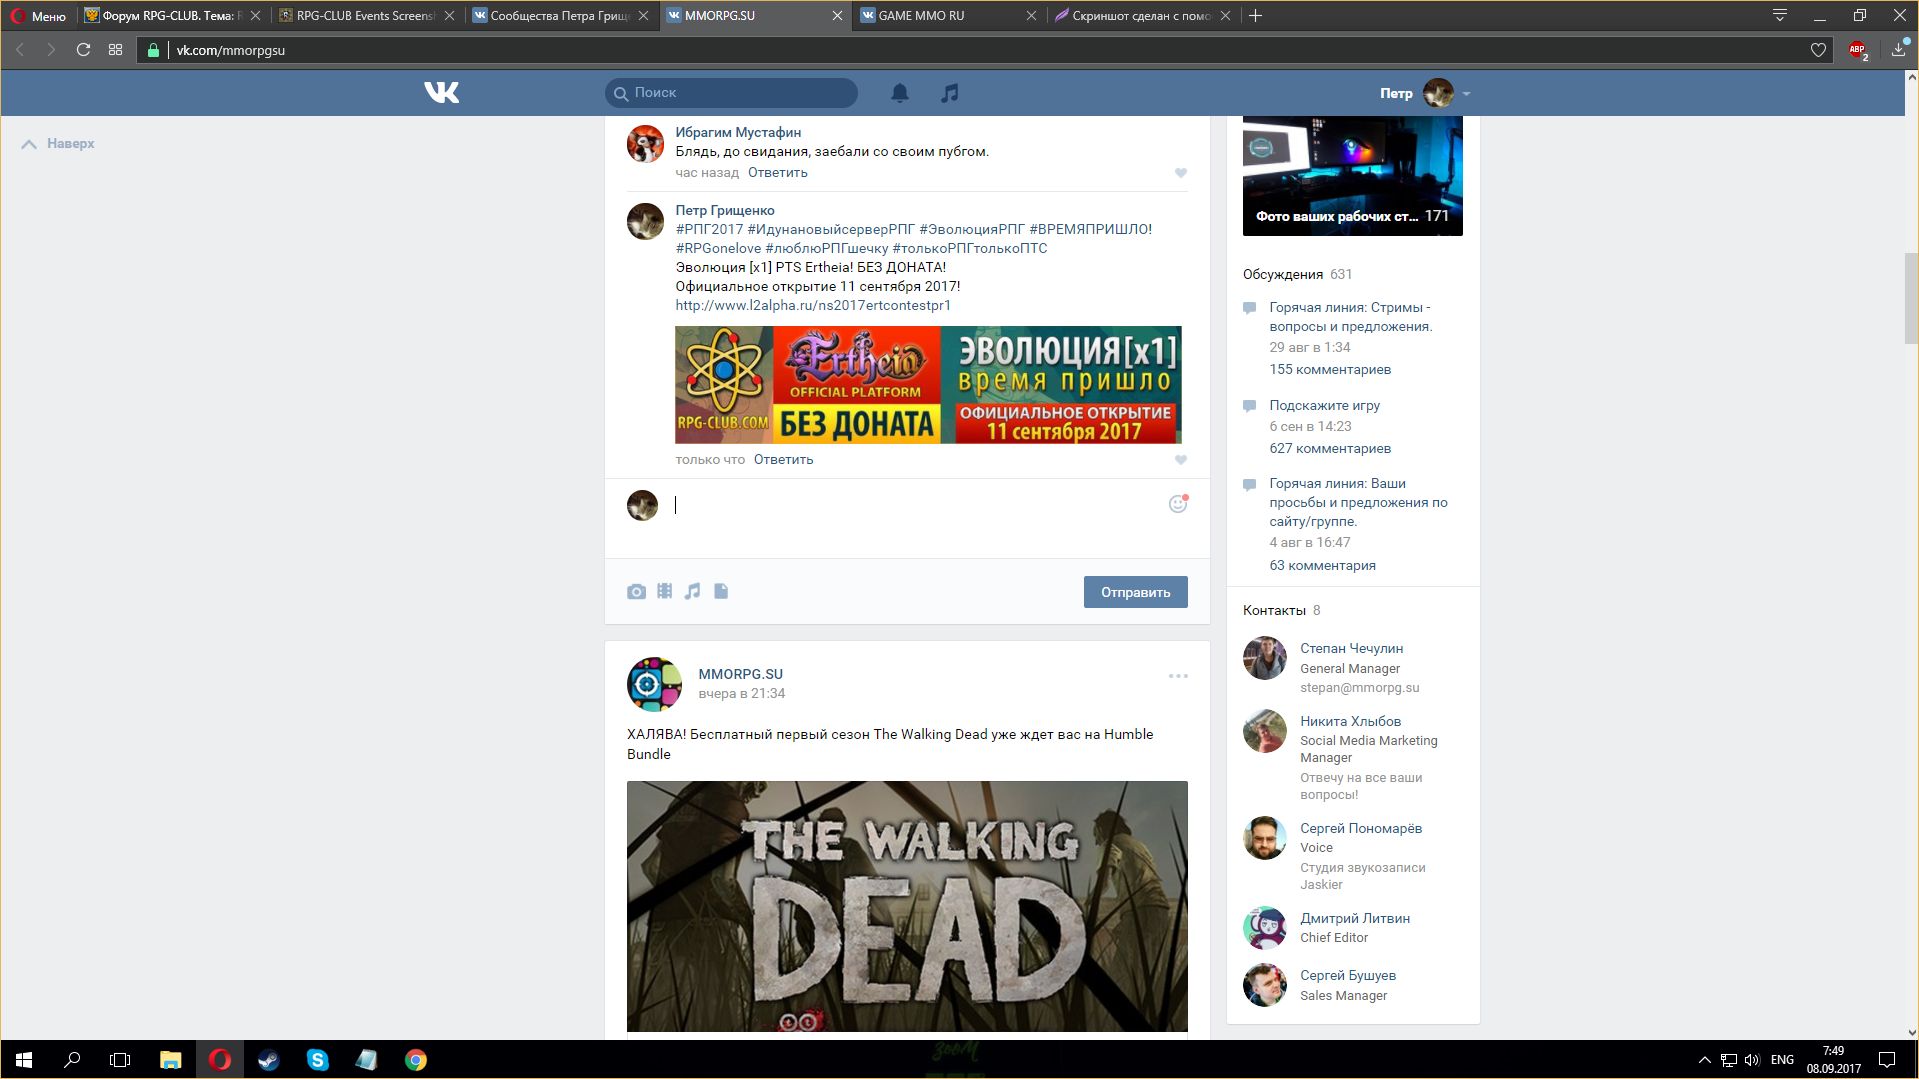
Task: Open the browser downloads icon
Action: 1899,49
